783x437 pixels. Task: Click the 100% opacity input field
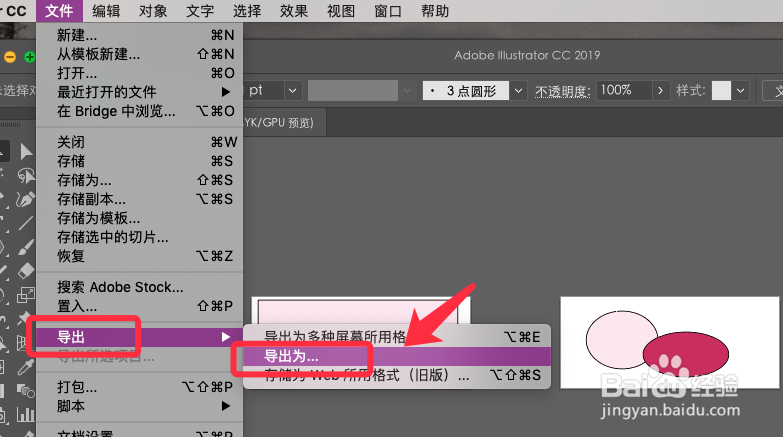(624, 91)
